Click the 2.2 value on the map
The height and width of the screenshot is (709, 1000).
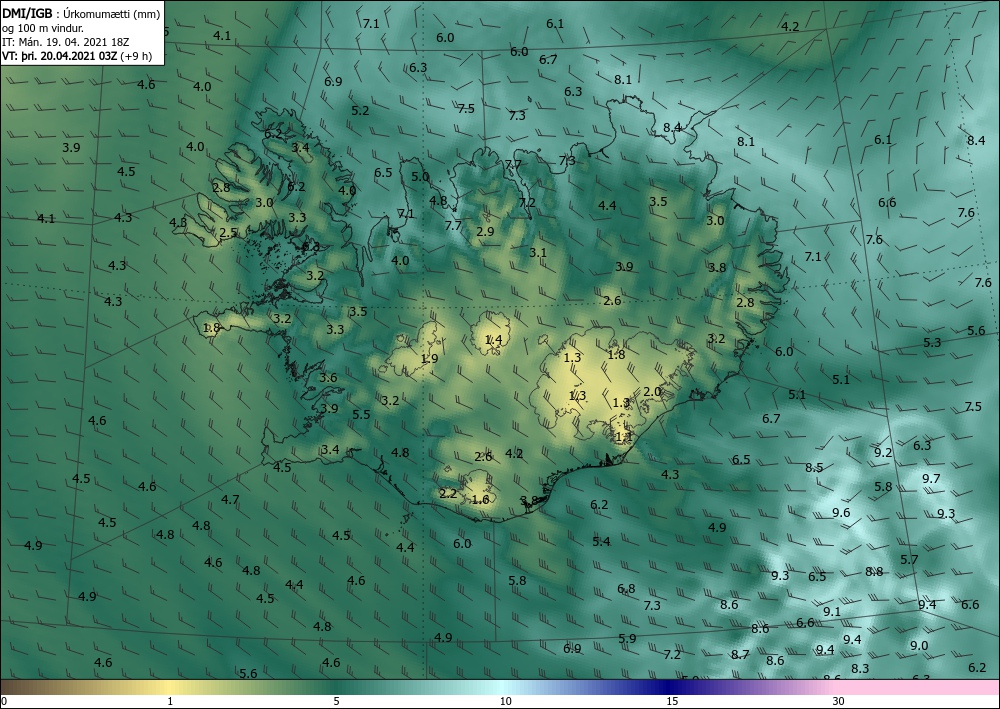(448, 493)
